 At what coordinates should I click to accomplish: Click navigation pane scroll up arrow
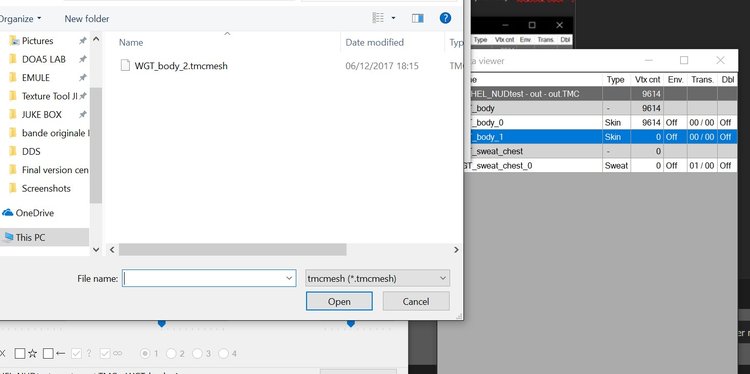click(x=96, y=39)
